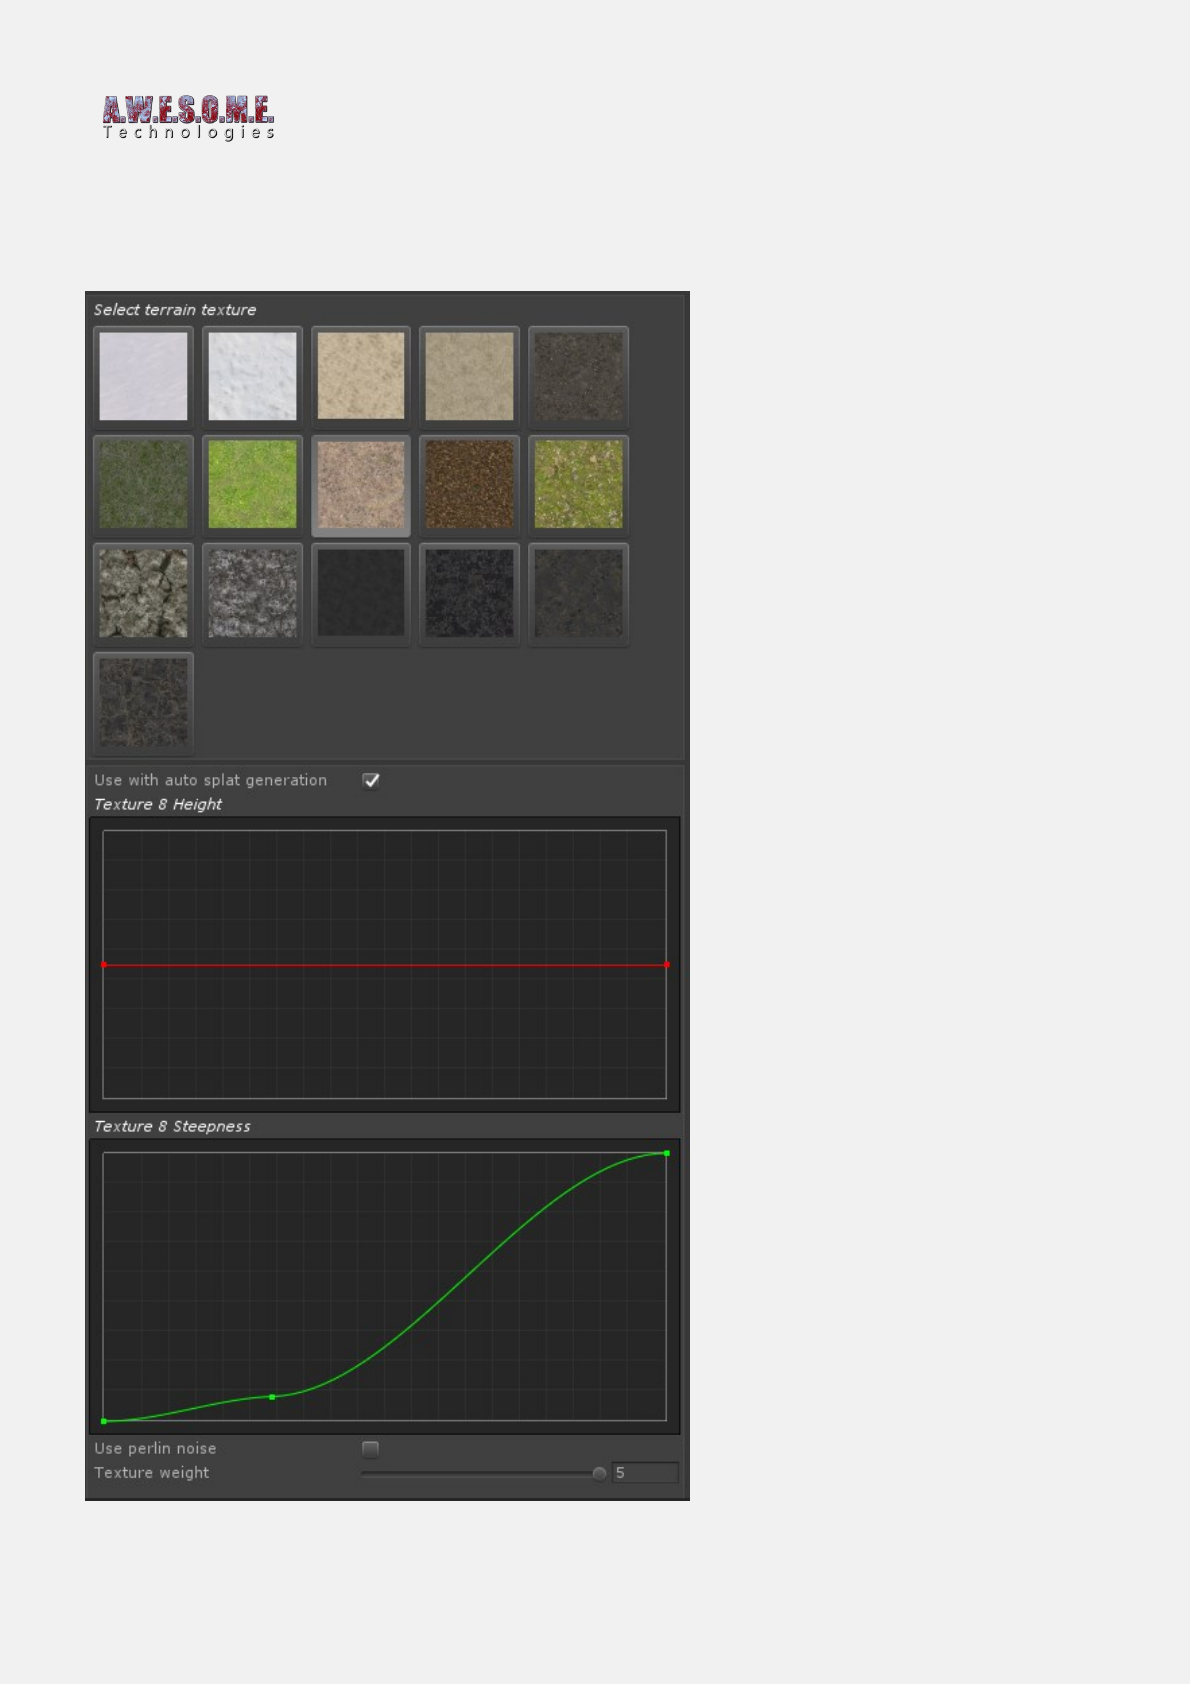Click the highlighted pinkish gravel texture
The image size is (1190, 1684).
click(x=361, y=485)
